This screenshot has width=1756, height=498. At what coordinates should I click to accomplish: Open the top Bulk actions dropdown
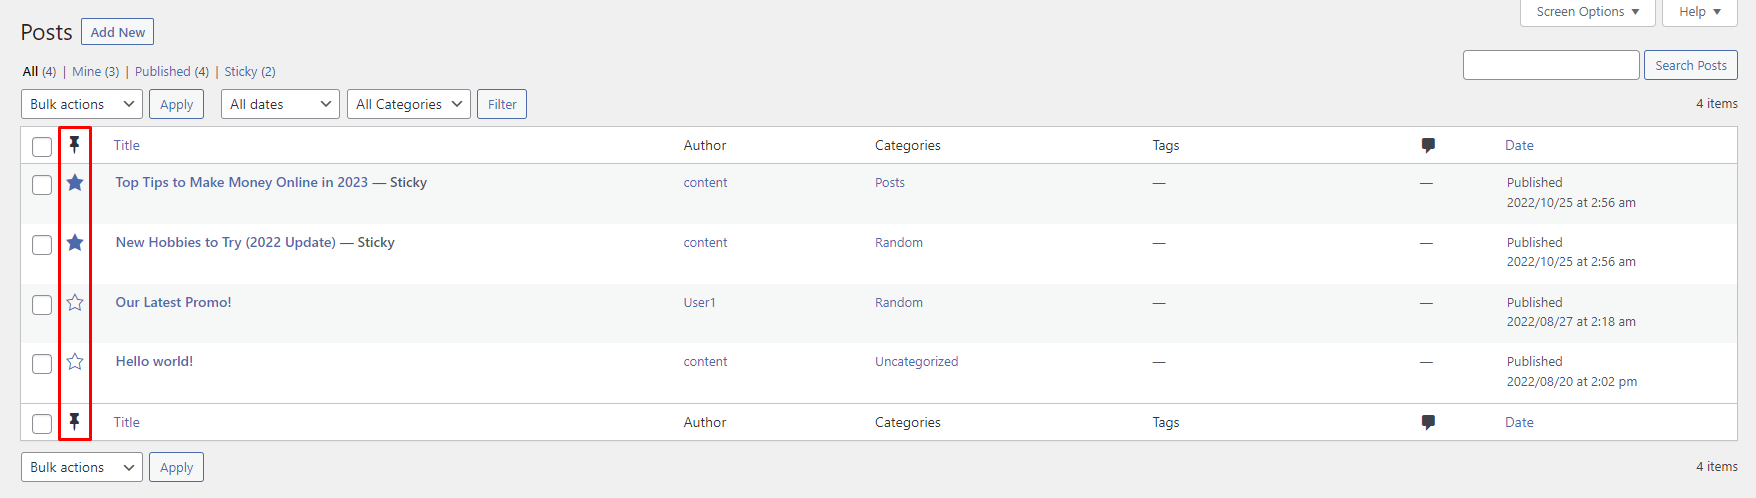coord(82,104)
